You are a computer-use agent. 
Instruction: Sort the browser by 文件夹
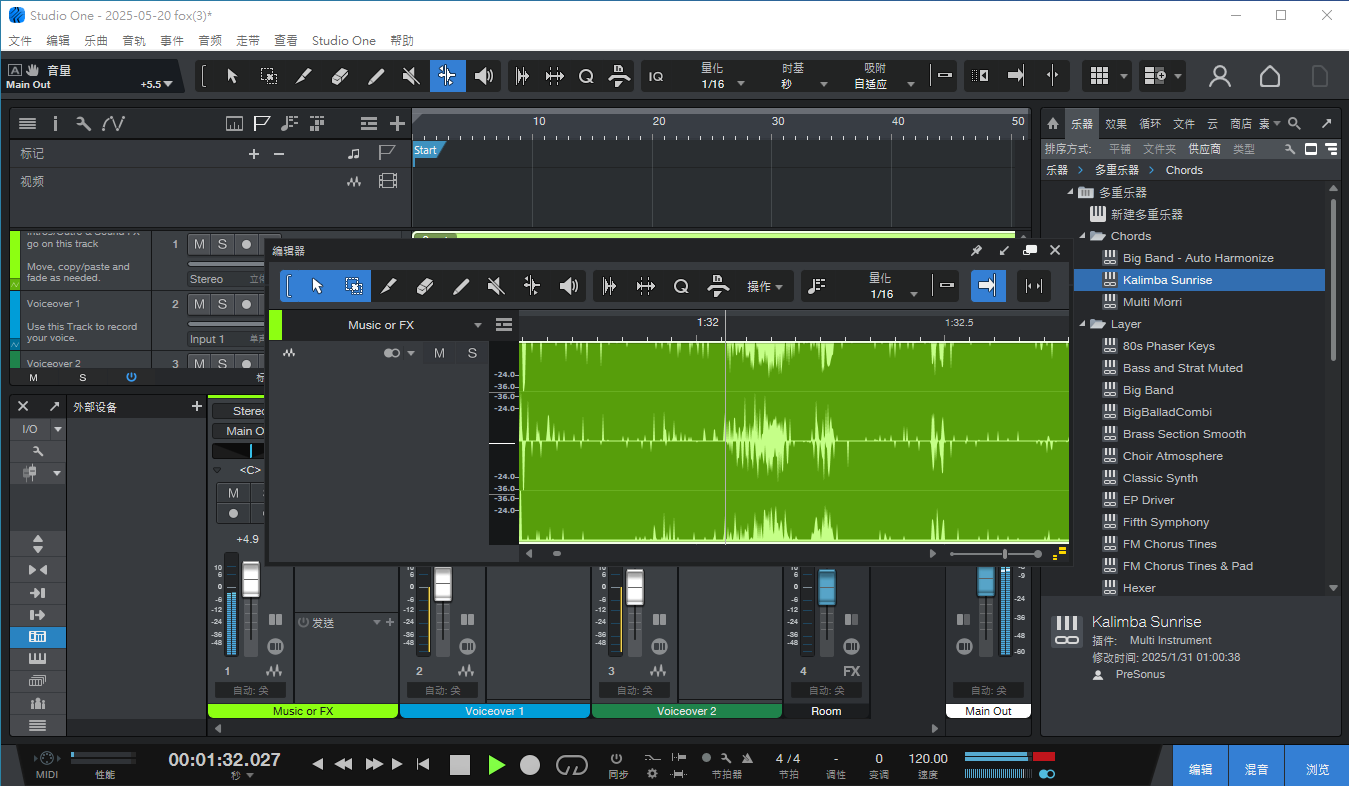1160,149
